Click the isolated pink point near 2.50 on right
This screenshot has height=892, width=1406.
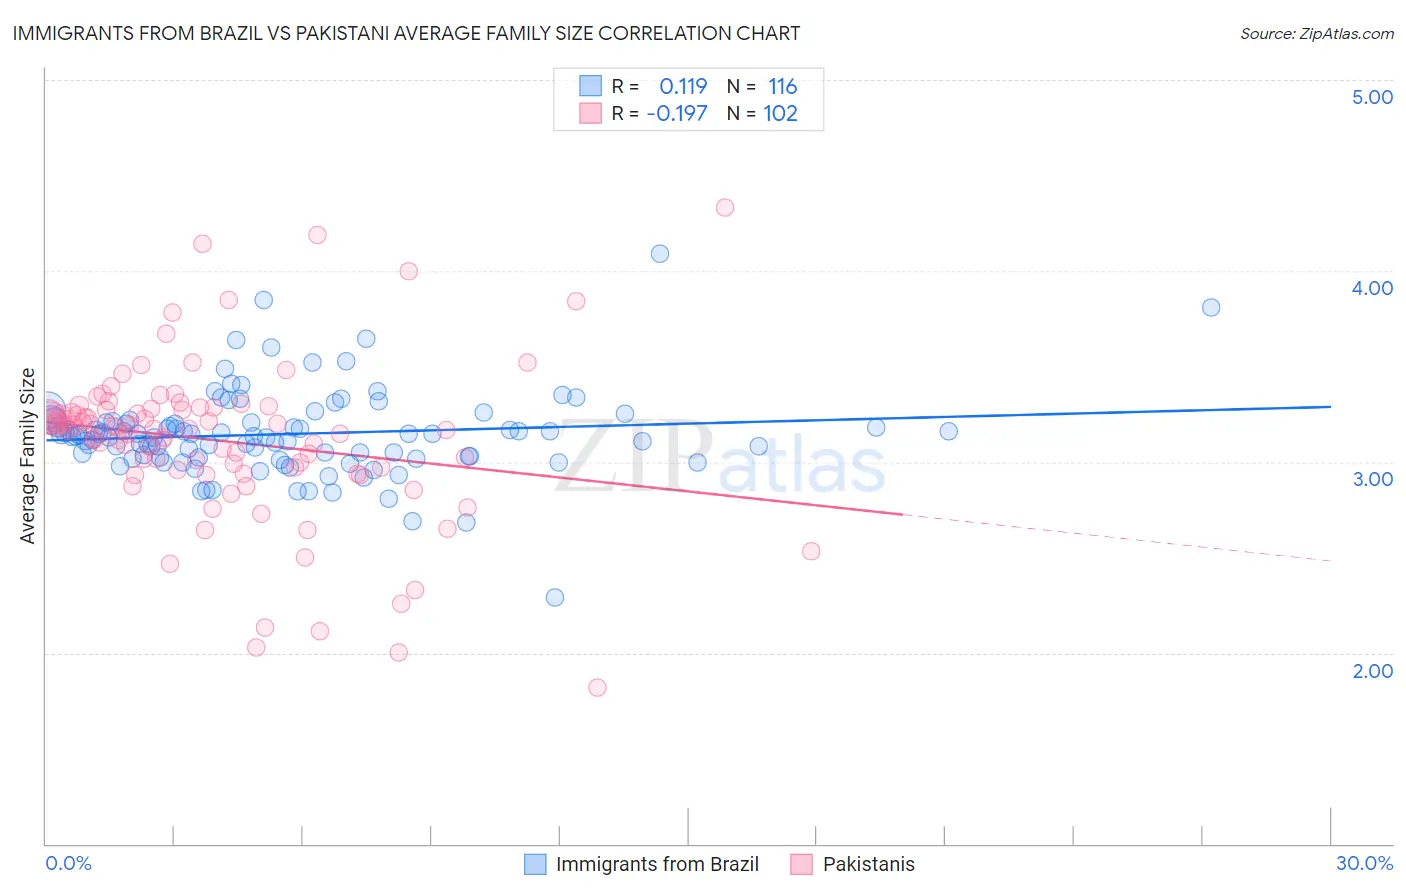811,551
